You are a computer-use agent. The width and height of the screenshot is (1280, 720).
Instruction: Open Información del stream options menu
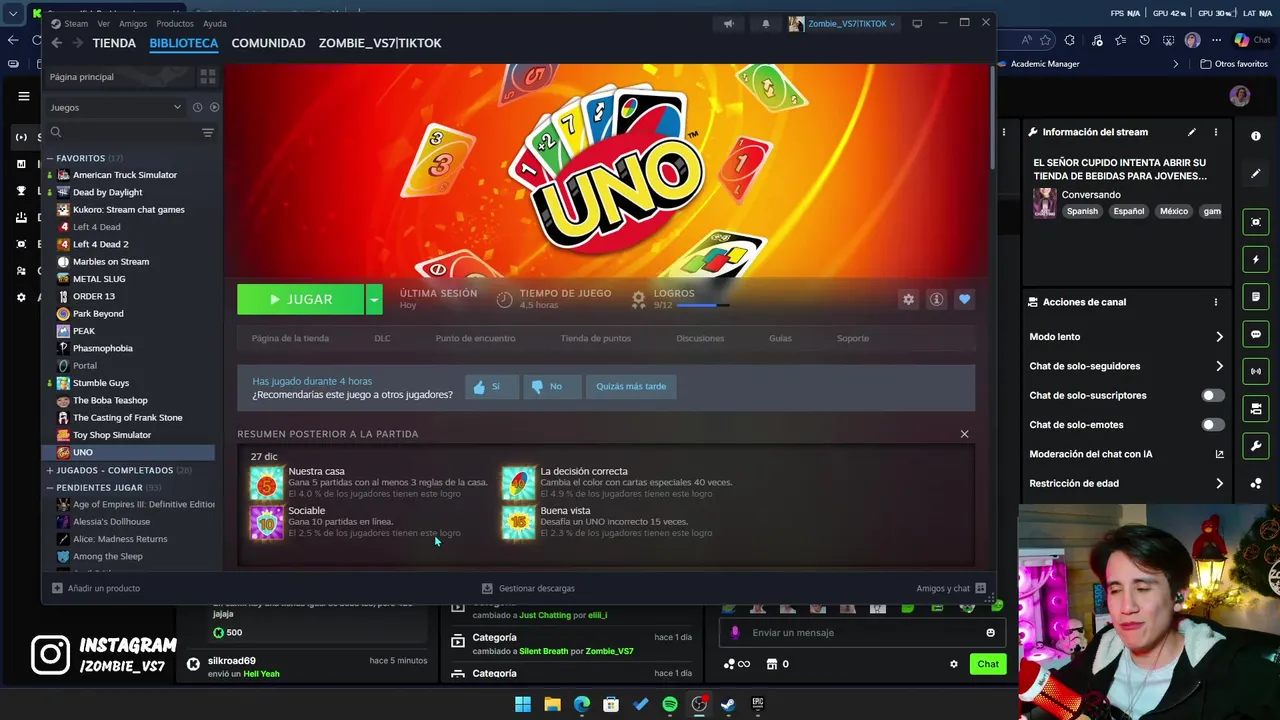pos(1216,132)
